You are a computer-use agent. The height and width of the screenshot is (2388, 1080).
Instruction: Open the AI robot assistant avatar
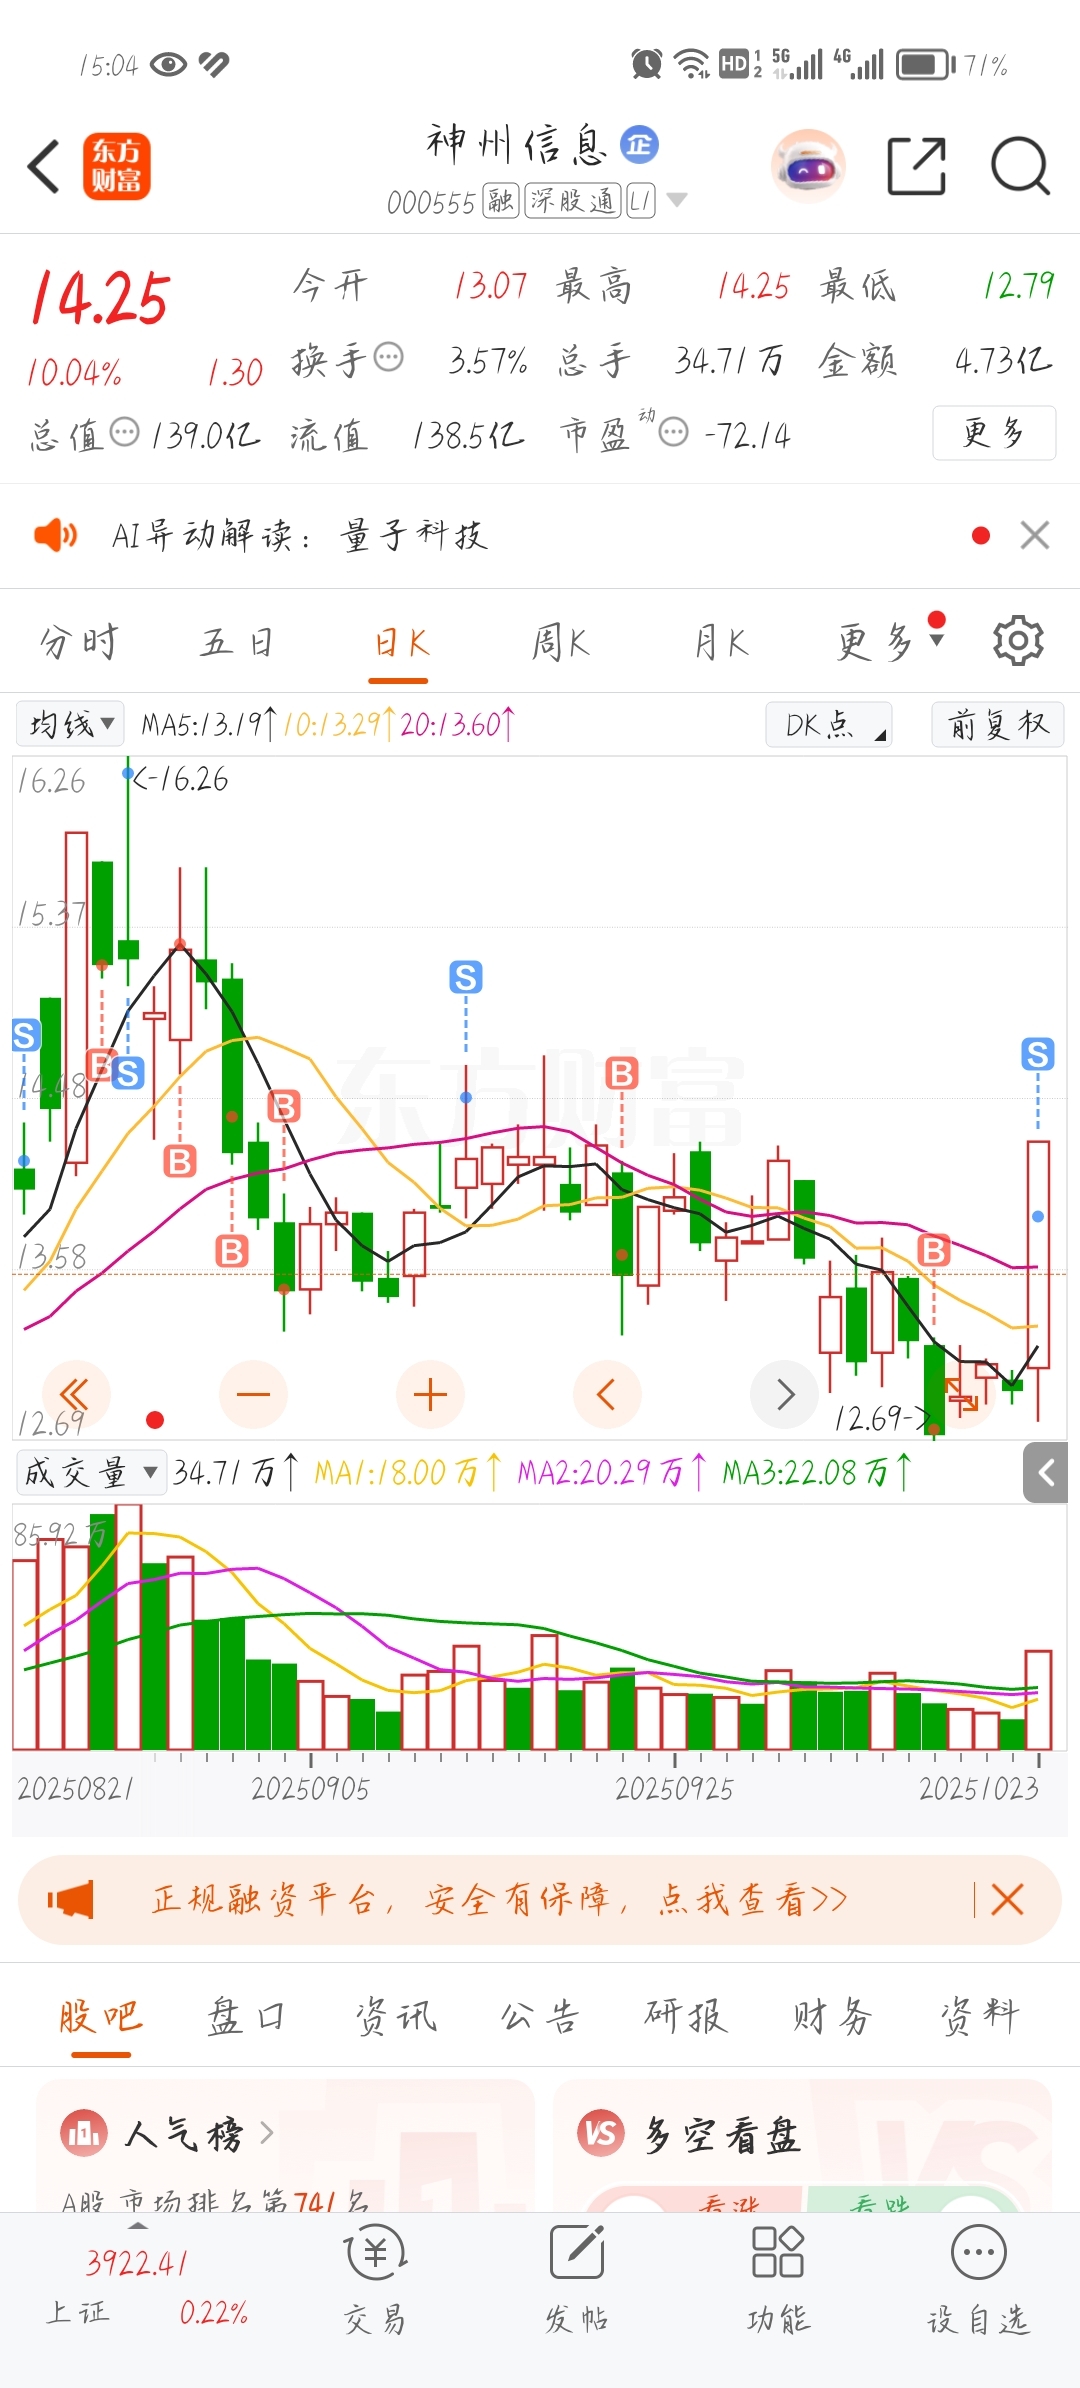pyautogui.click(x=808, y=166)
